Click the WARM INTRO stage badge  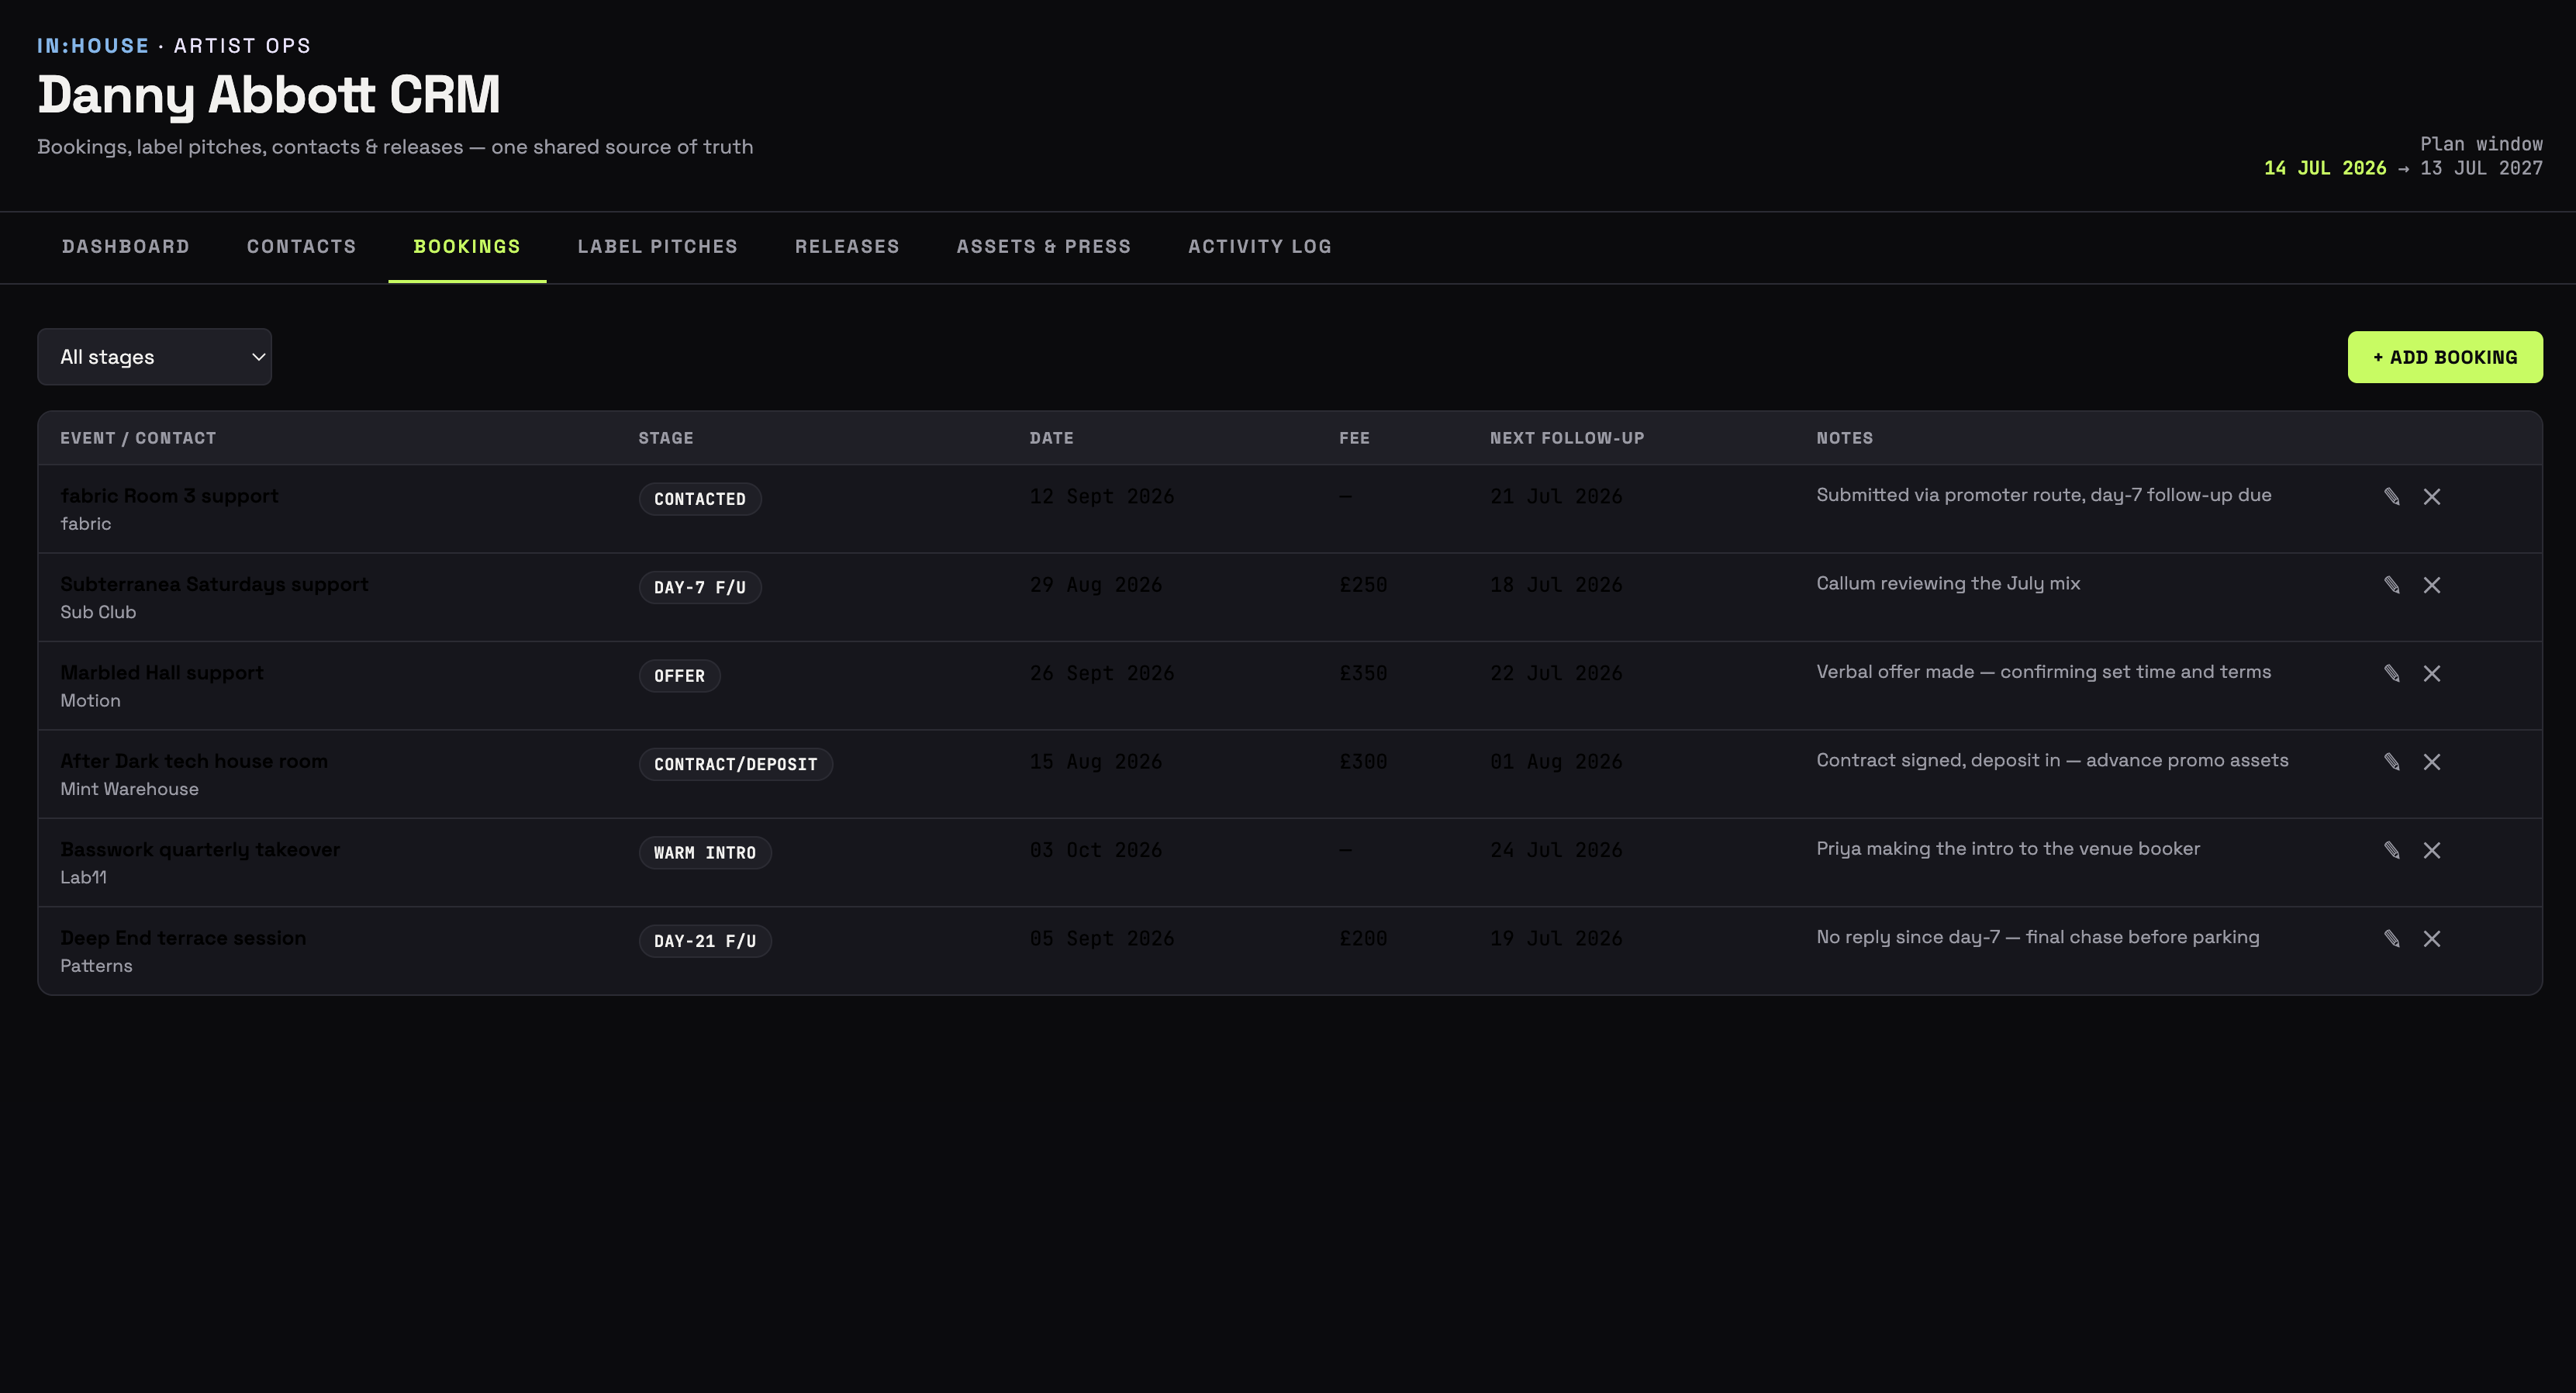[705, 853]
